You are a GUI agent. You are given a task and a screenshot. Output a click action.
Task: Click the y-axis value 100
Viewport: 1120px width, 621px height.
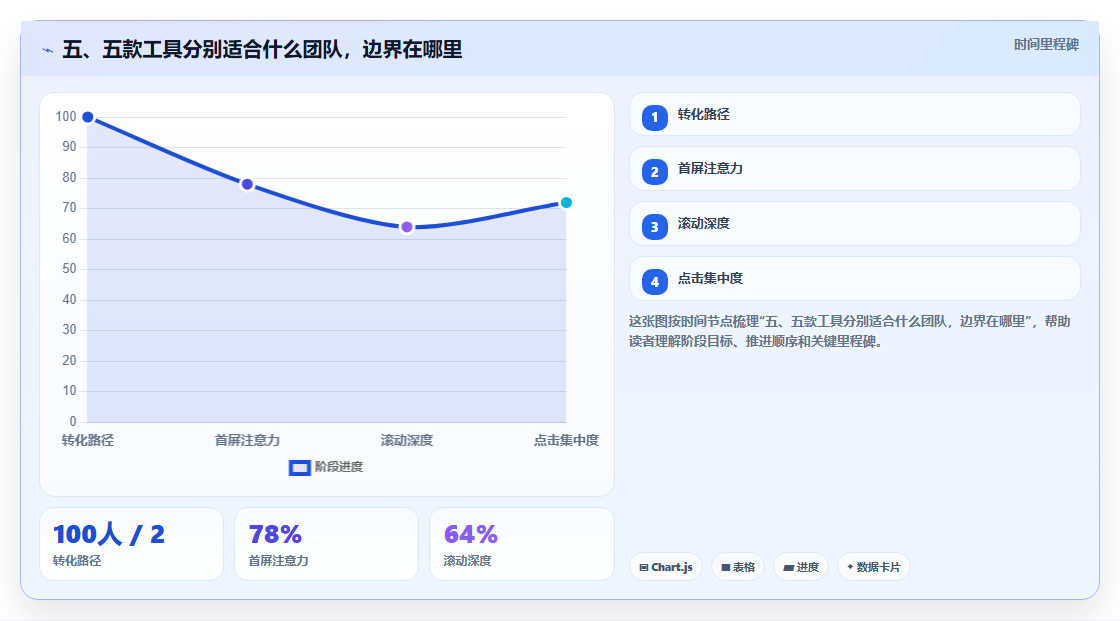pyautogui.click(x=66, y=116)
